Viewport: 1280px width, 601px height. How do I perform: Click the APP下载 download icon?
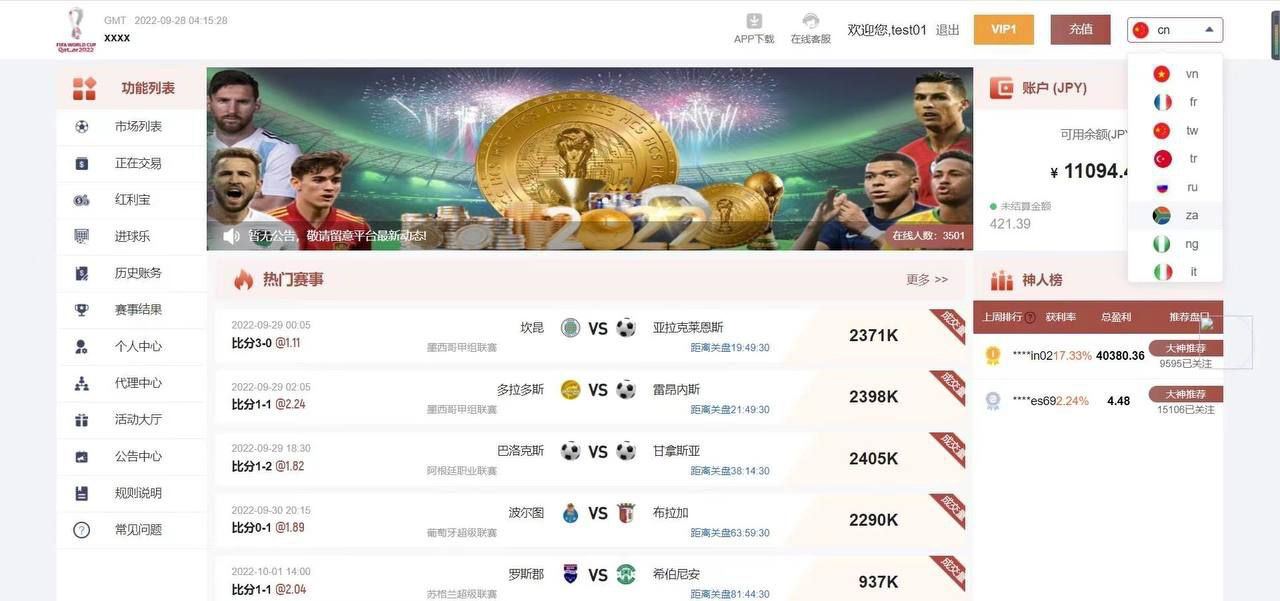pyautogui.click(x=754, y=21)
